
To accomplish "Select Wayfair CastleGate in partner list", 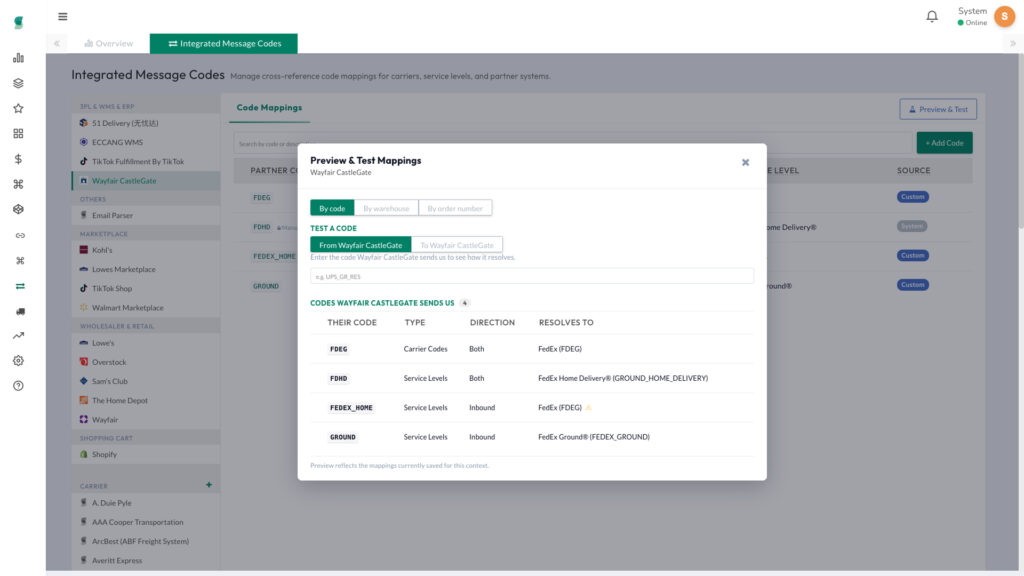I will [x=146, y=181].
